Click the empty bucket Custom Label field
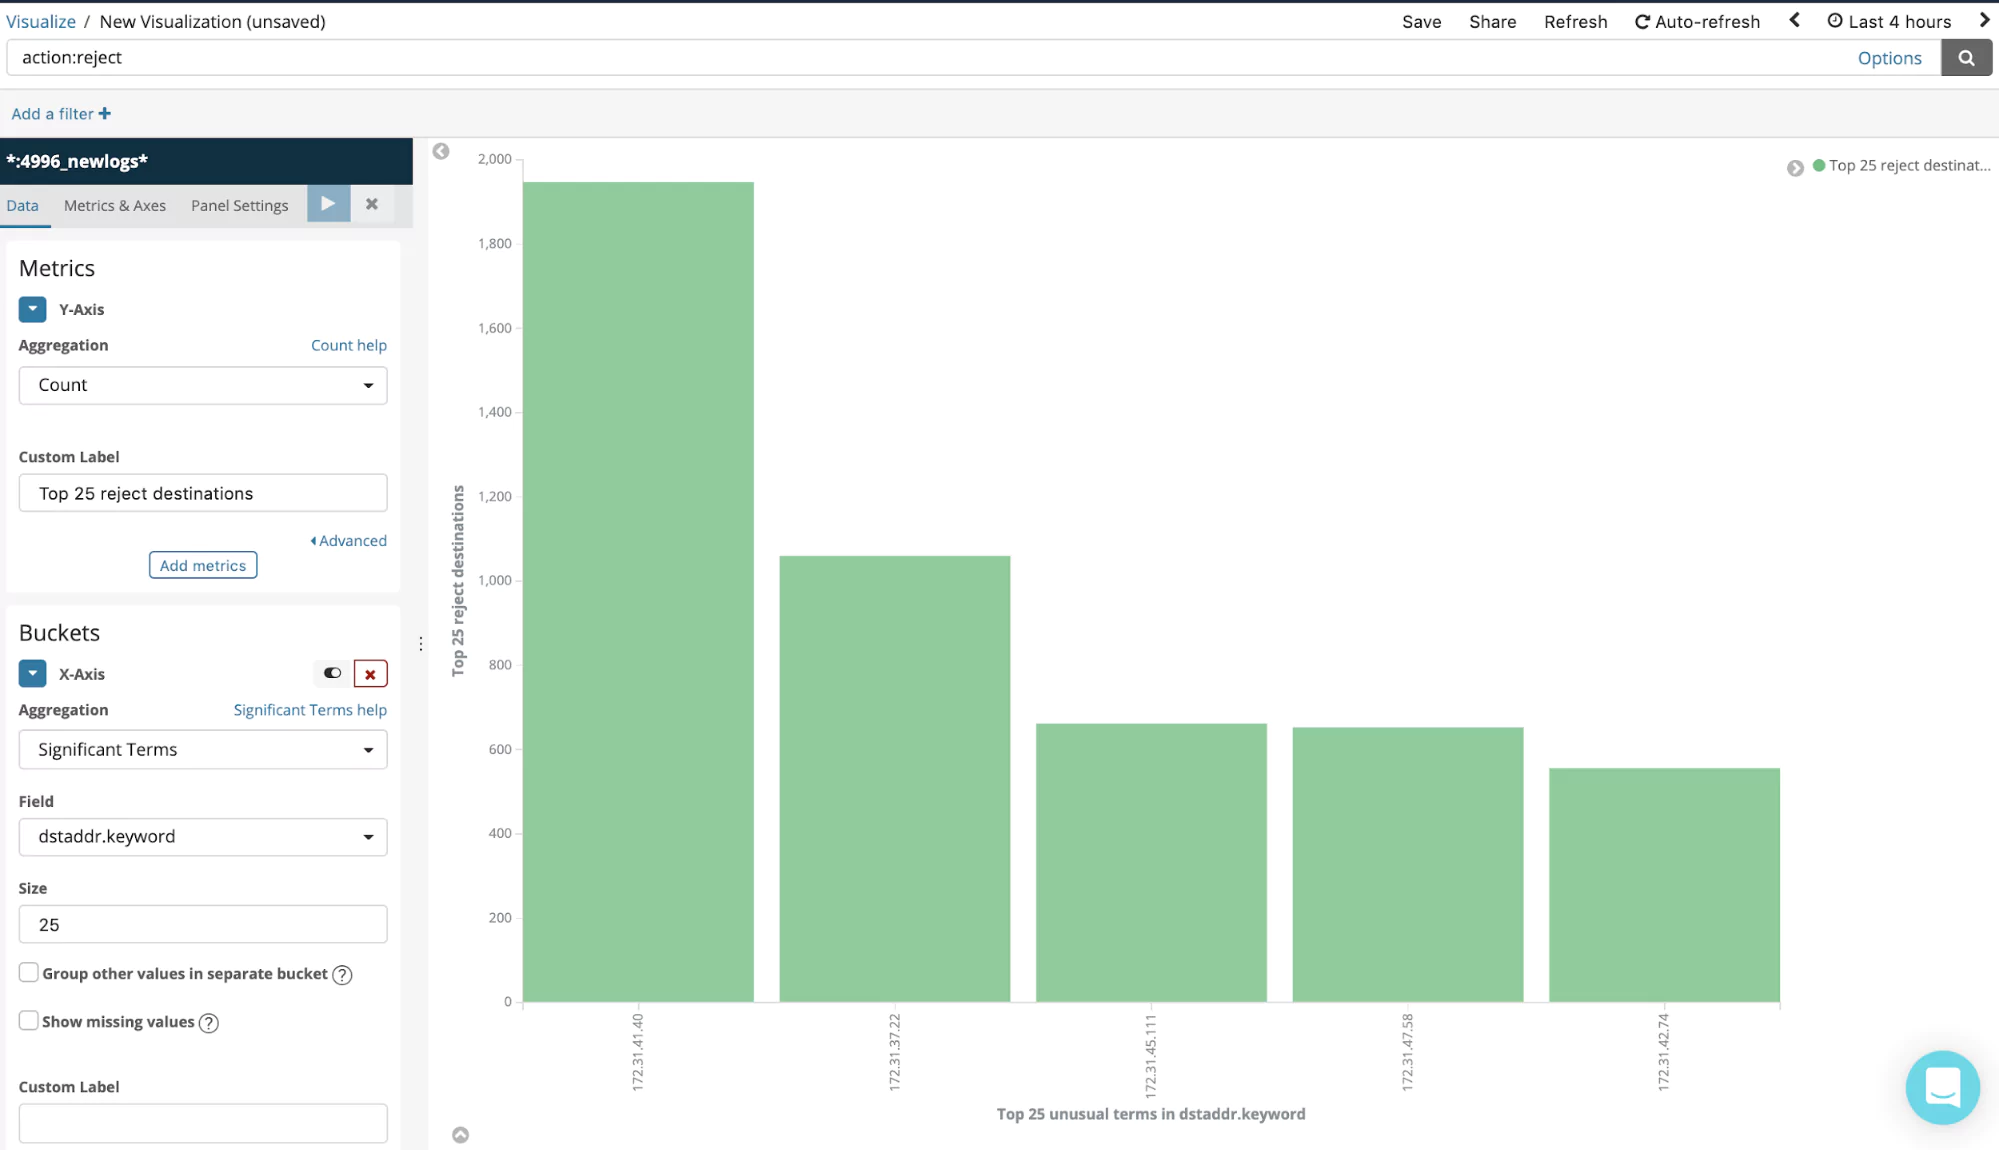This screenshot has height=1150, width=1999. point(203,1123)
